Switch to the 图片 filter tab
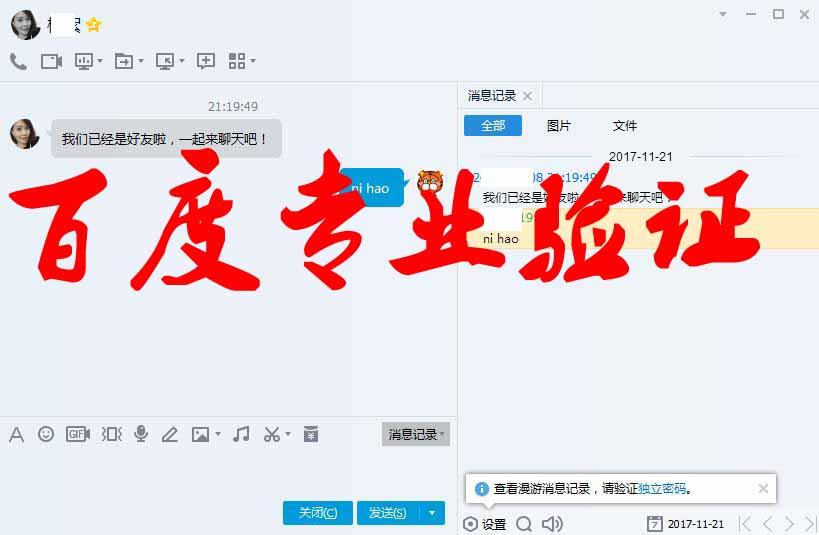Image resolution: width=819 pixels, height=535 pixels. pos(558,125)
